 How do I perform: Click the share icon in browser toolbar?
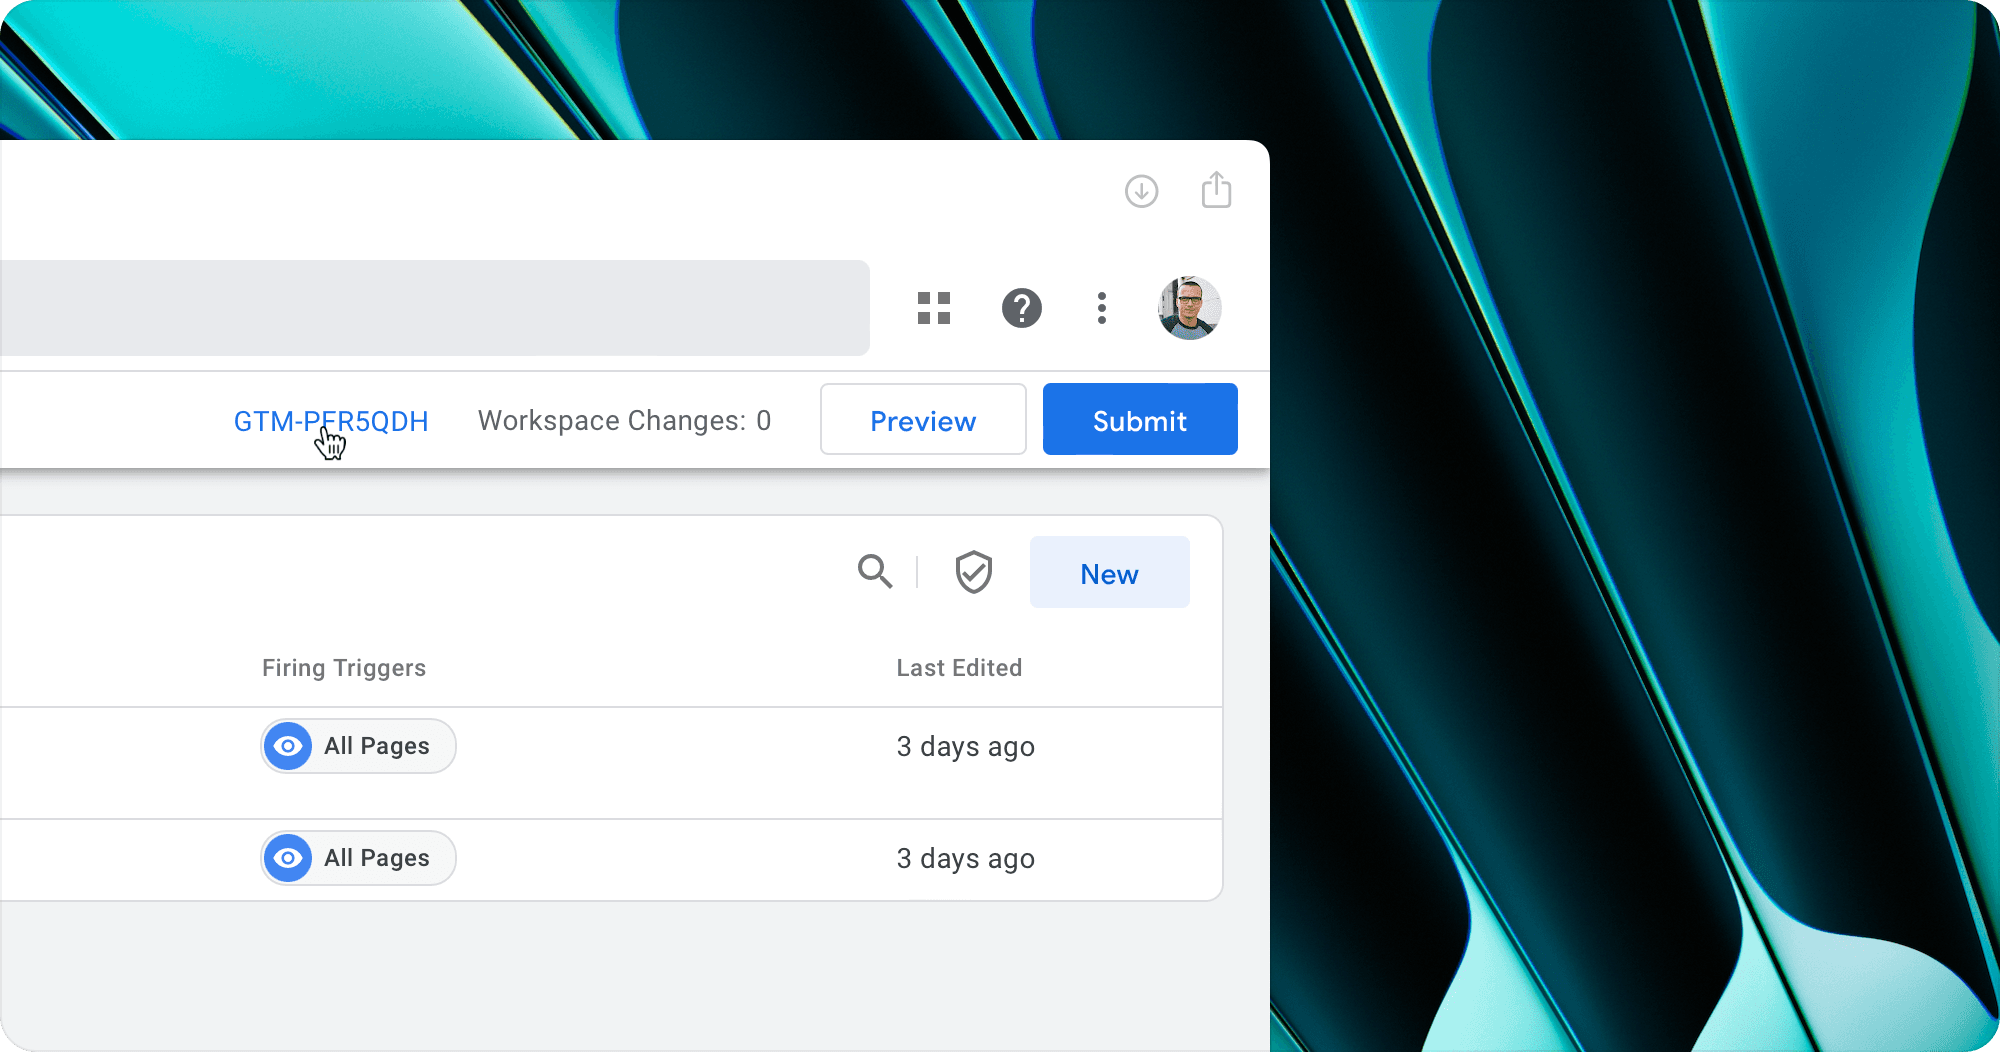click(1216, 190)
